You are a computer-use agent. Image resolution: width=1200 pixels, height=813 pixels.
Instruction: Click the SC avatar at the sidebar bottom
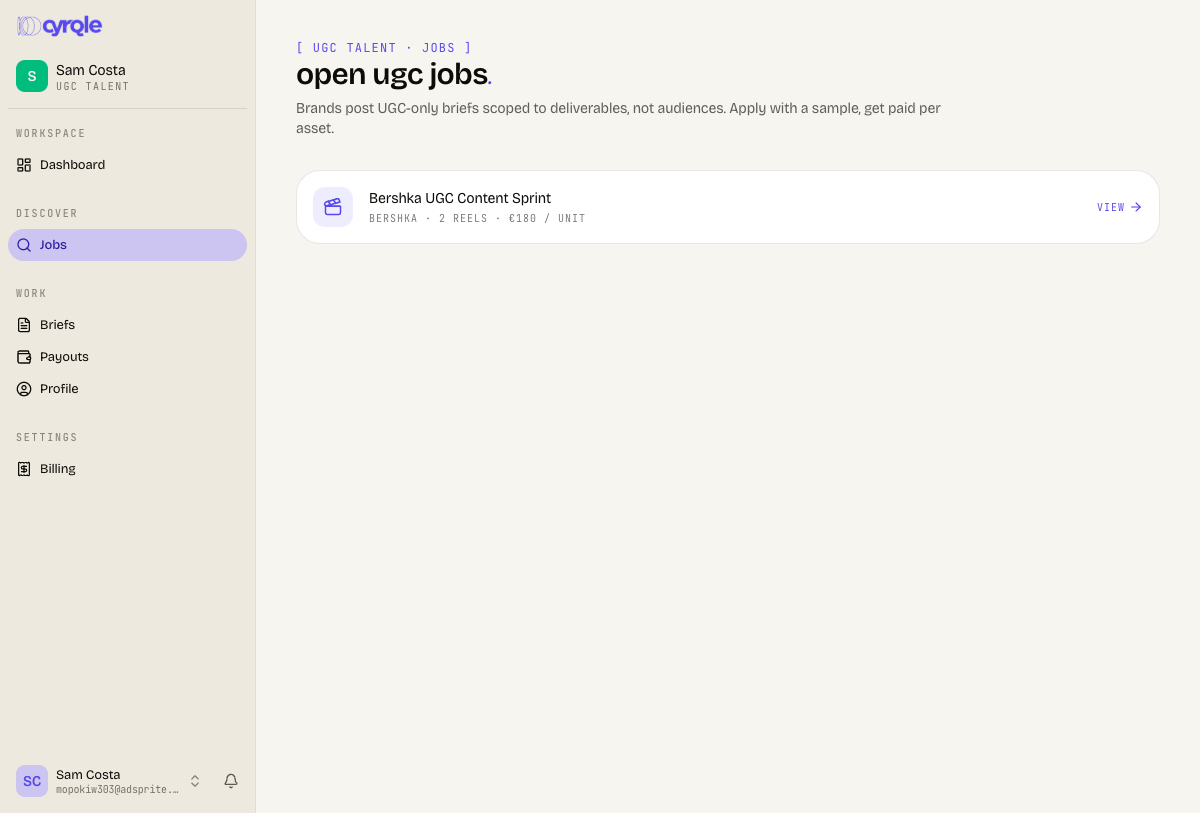[x=32, y=781]
